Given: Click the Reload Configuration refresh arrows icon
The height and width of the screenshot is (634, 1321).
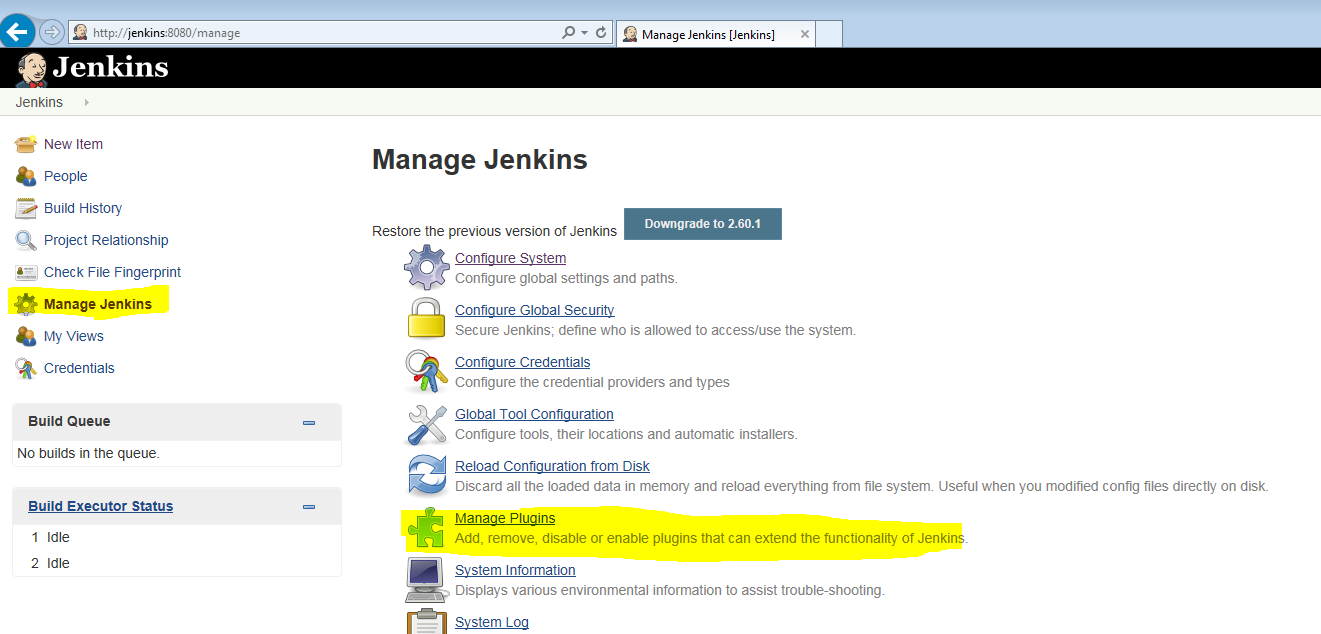Looking at the screenshot, I should pos(427,476).
